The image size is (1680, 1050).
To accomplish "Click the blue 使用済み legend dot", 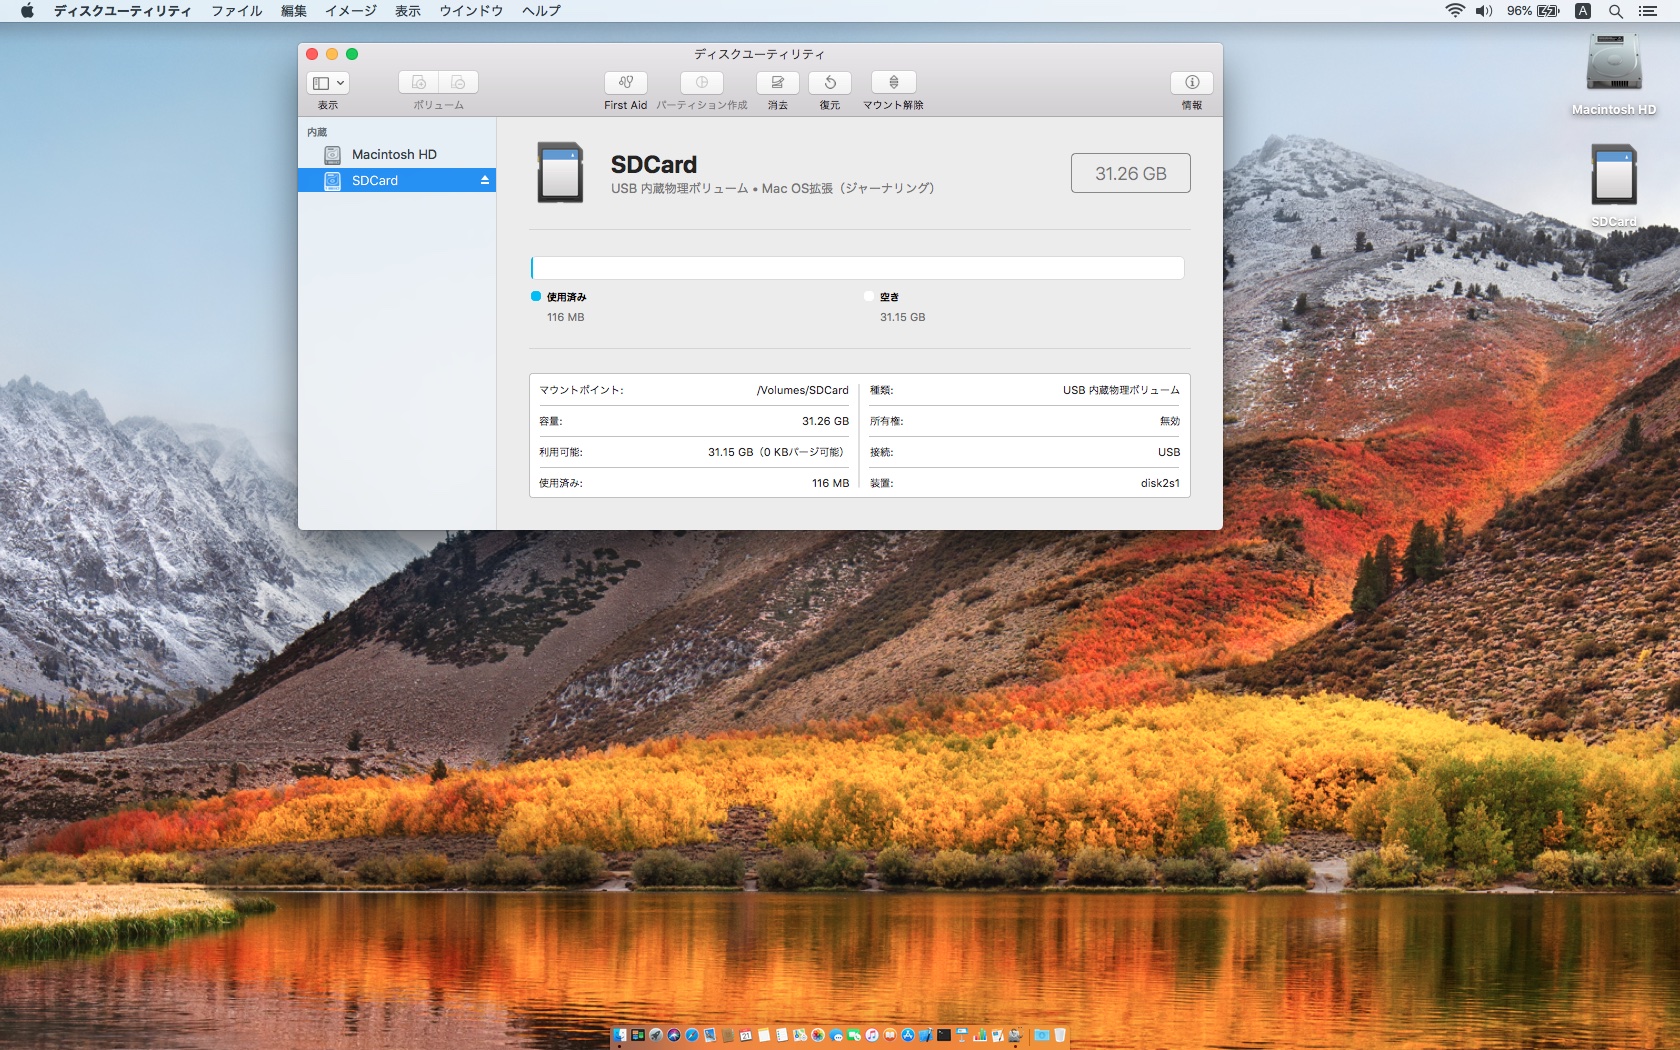I will click(x=536, y=296).
